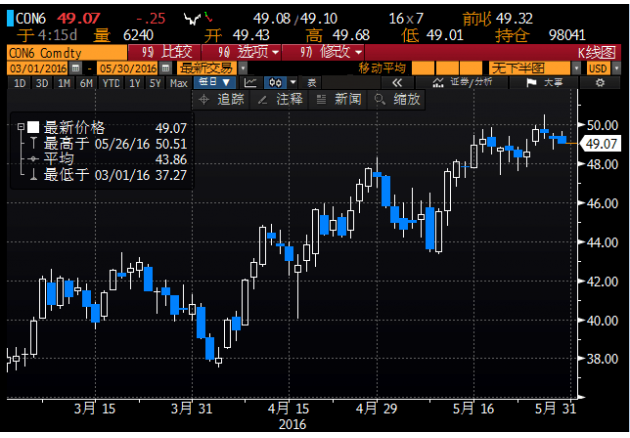Open the start date calendar picker
This screenshot has height=438, width=630.
[74, 68]
